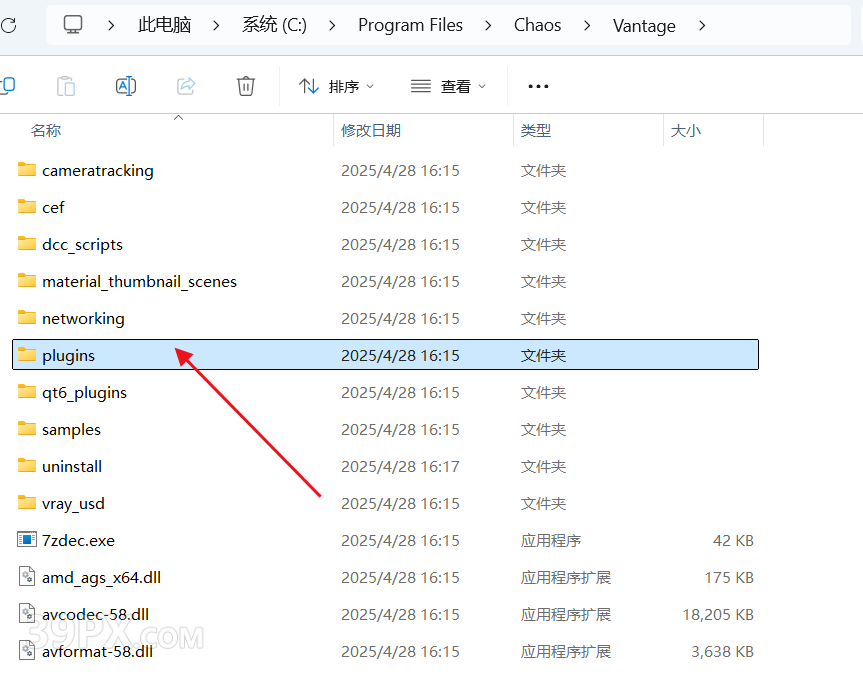Viewport: 863px width, 676px height.
Task: Select the dcc_scripts folder icon
Action: tap(27, 243)
